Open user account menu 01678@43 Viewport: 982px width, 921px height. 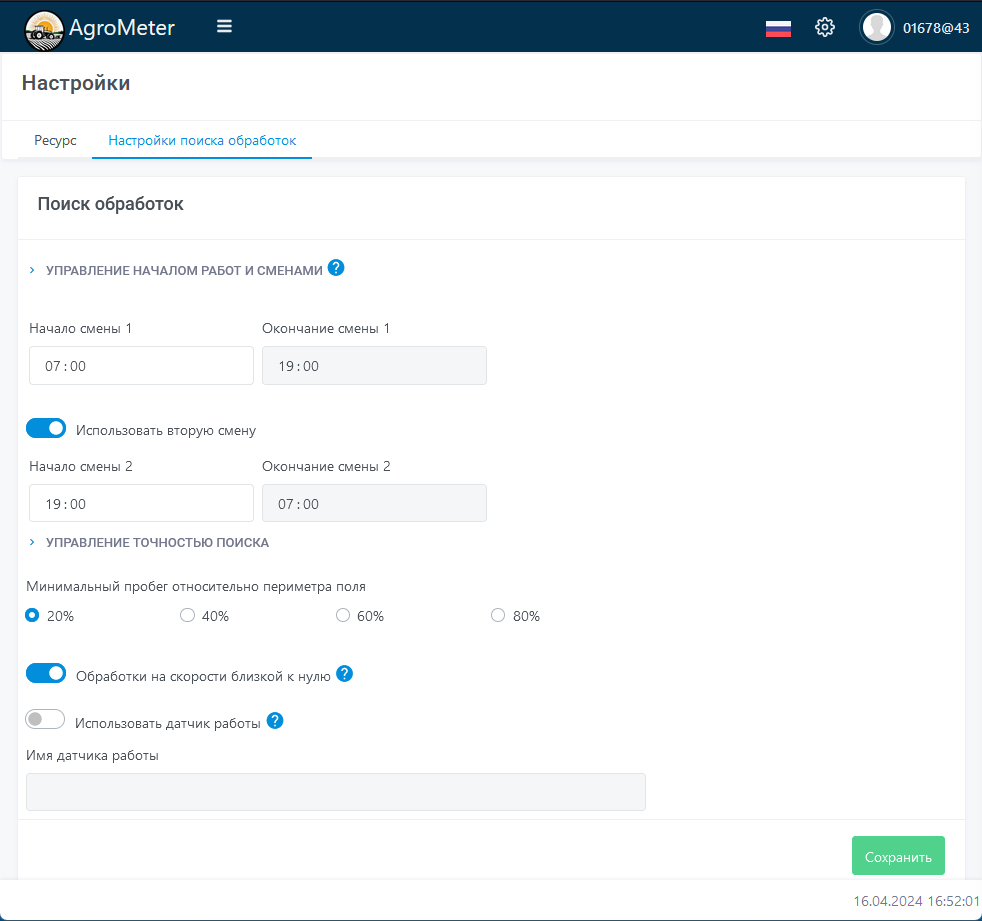(935, 28)
